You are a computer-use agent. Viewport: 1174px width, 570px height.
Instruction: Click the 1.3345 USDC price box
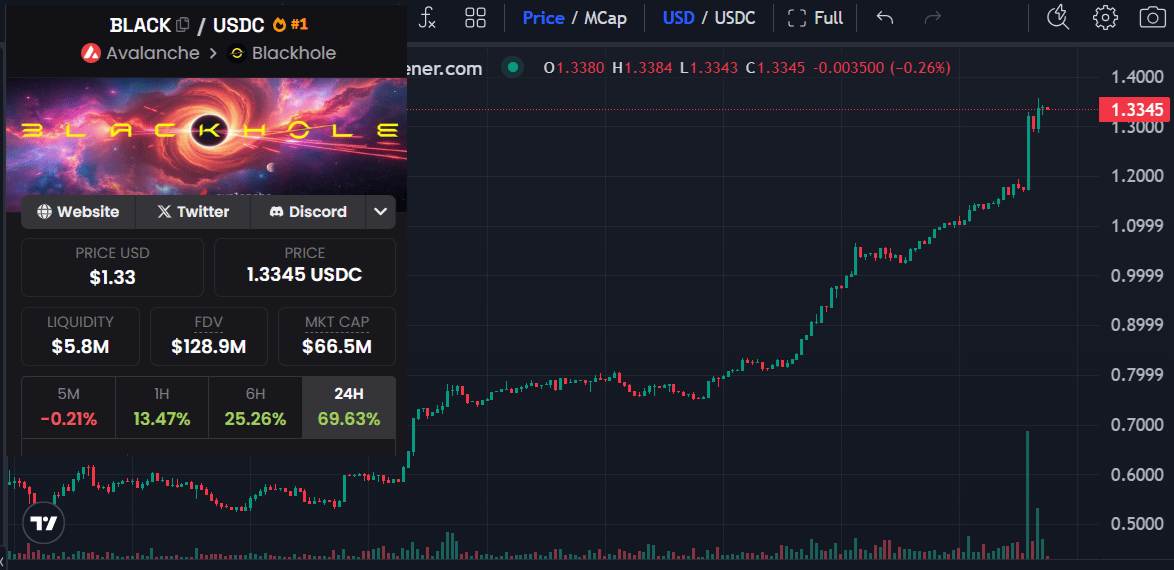(x=305, y=267)
